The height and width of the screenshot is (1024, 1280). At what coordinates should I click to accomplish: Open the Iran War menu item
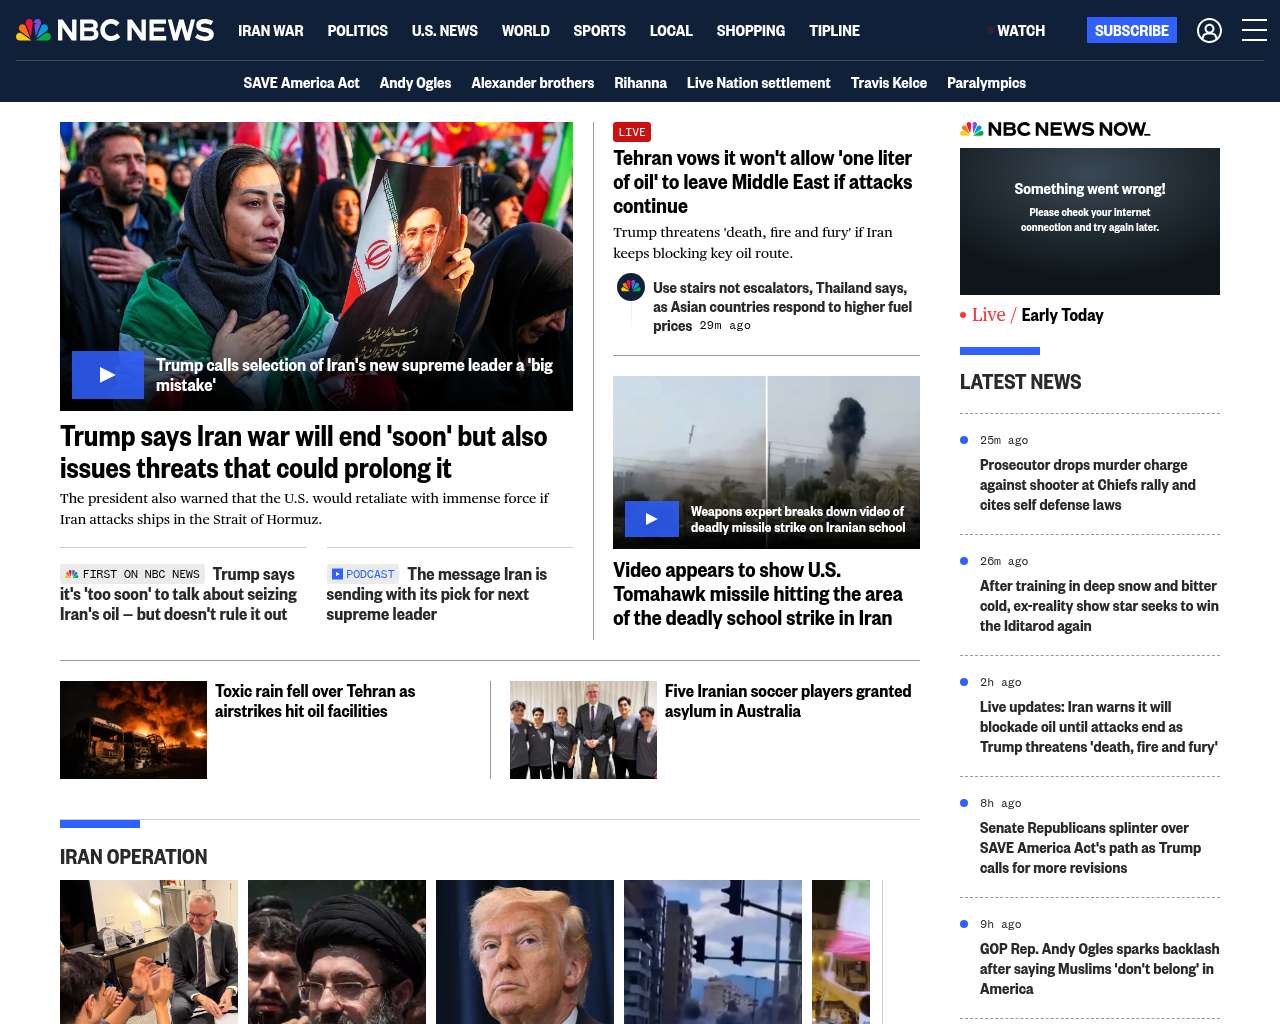(270, 31)
